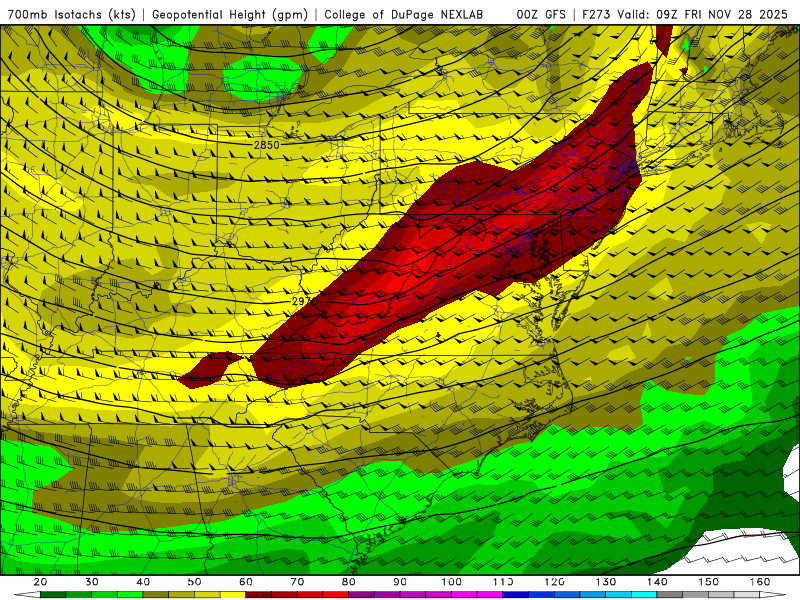Click the 'Geopotential Height (gpm)' header text
800x600 pixels.
click(x=230, y=15)
